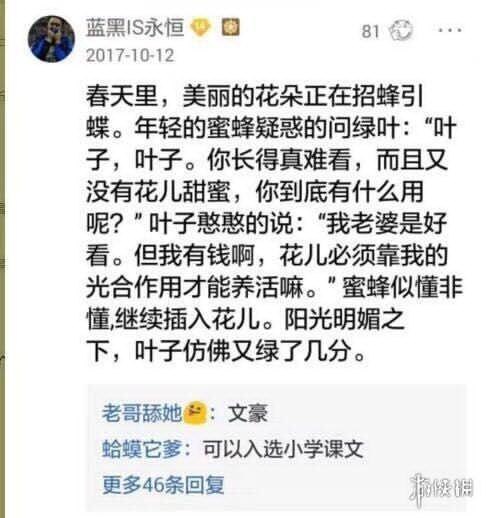Open the three-dot more options menu

450,30
